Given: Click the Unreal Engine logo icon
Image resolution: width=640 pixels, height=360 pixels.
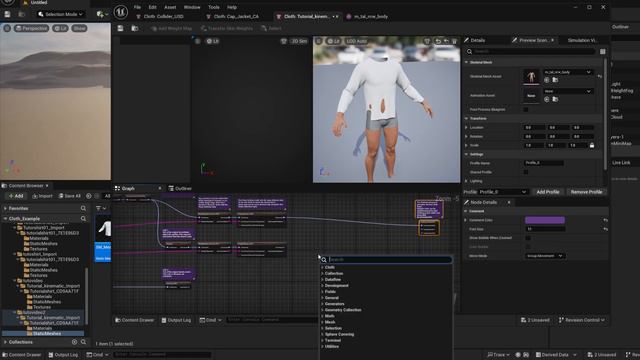Looking at the screenshot, I should pyautogui.click(x=120, y=12).
